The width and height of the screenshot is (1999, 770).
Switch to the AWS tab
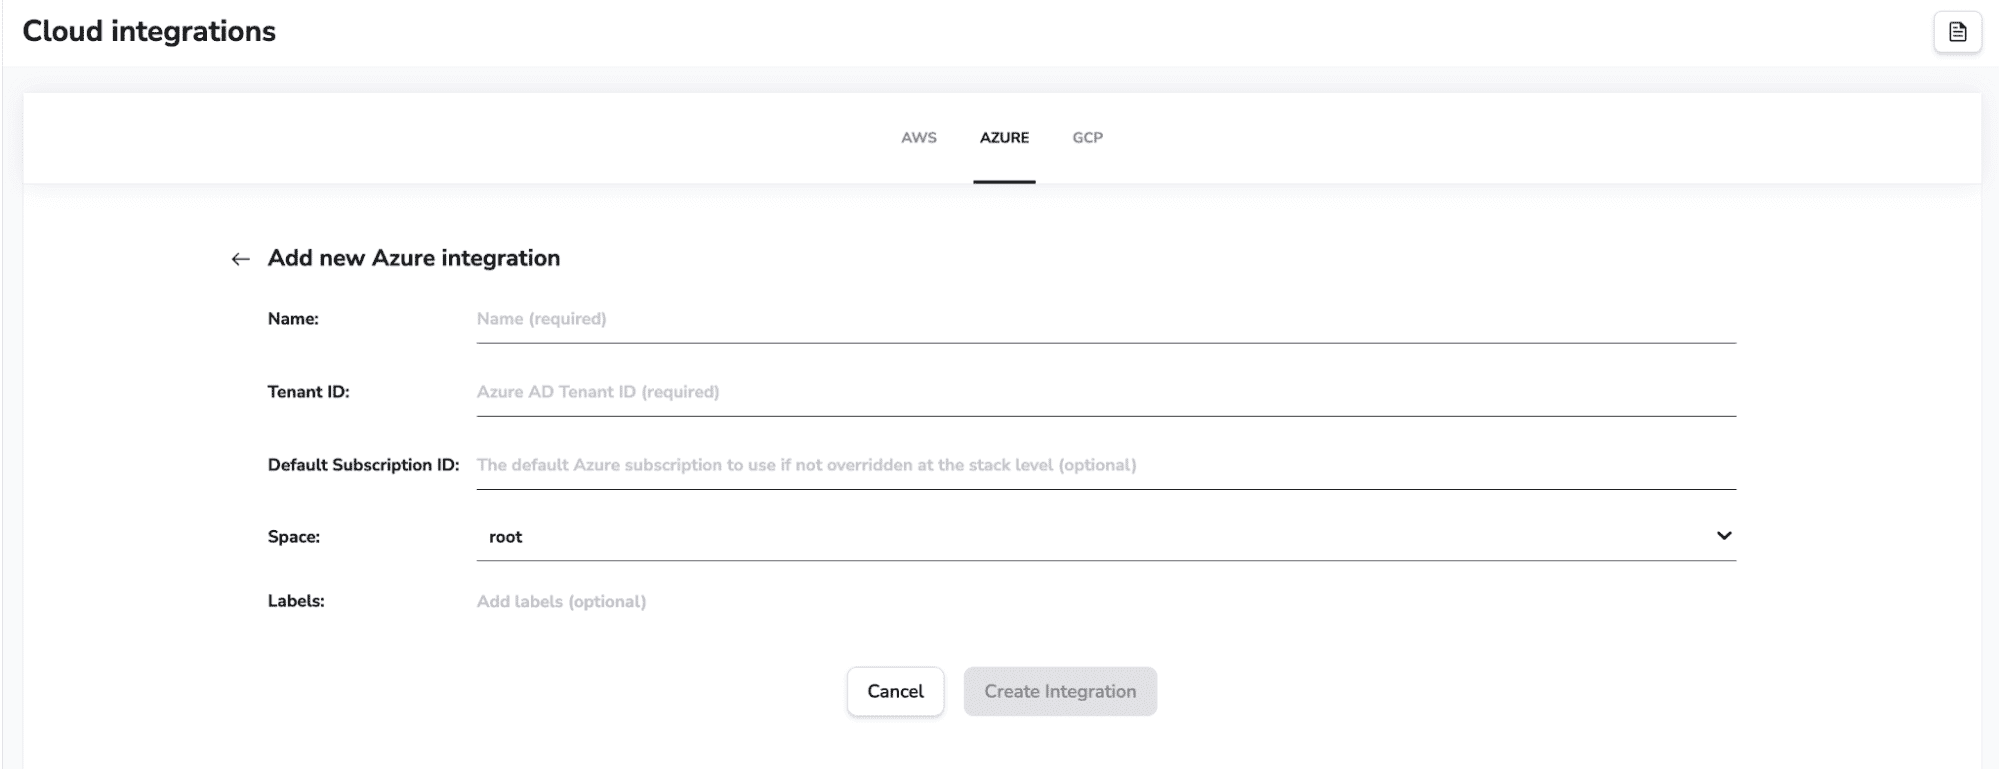pyautogui.click(x=918, y=138)
